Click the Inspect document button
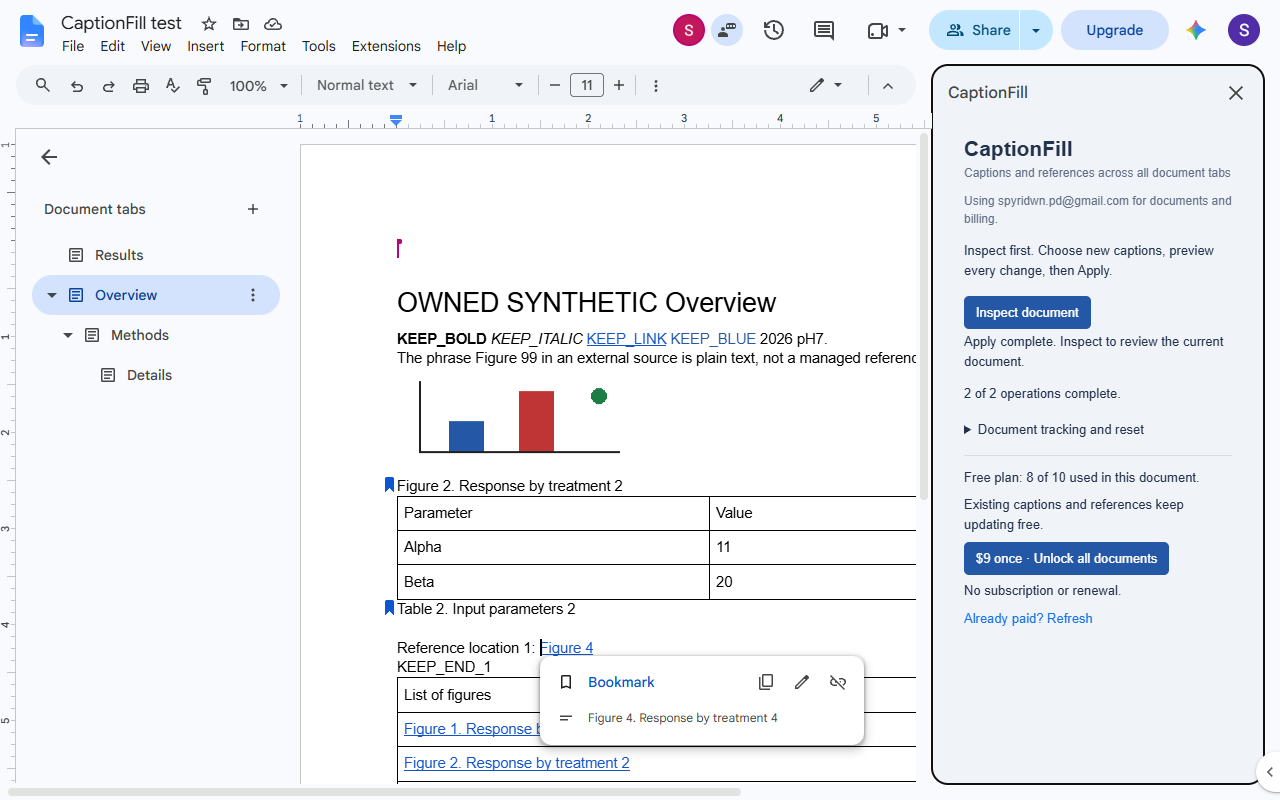 point(1027,312)
